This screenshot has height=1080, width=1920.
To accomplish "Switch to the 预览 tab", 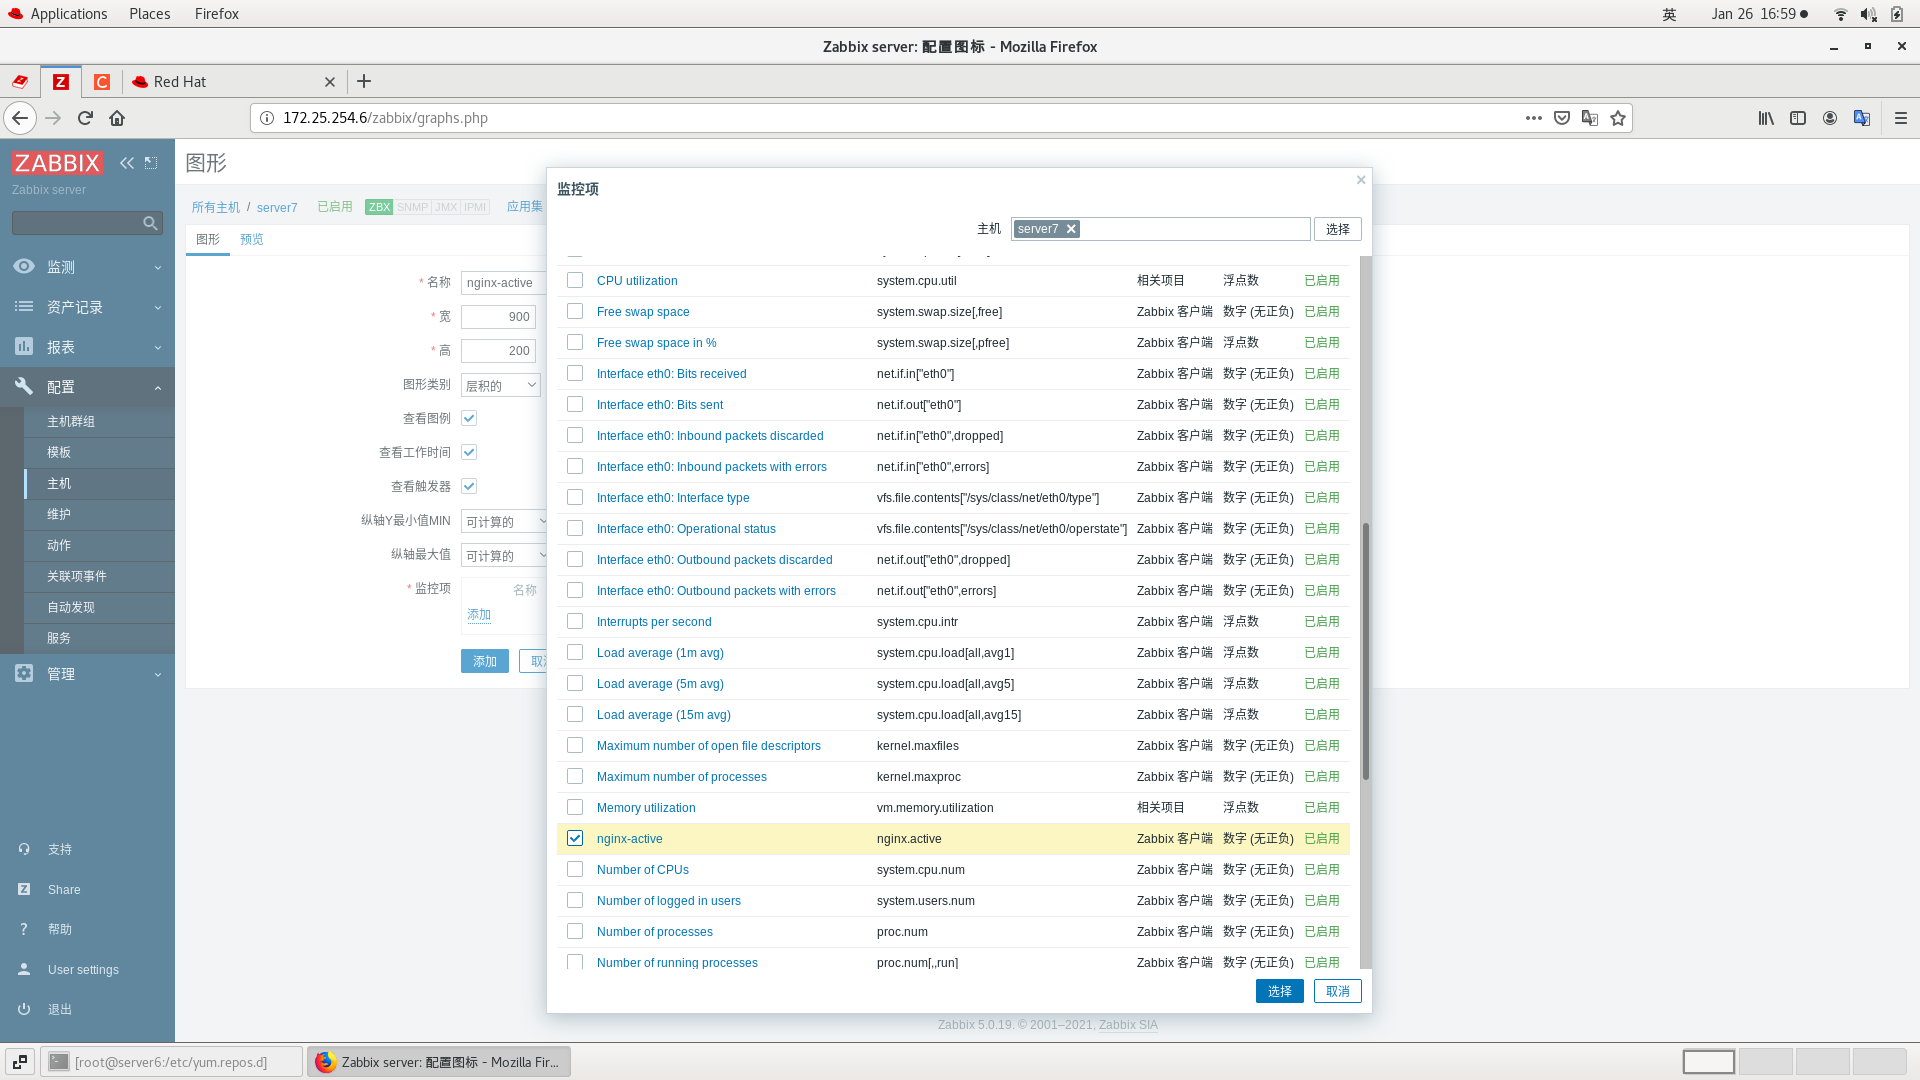I will tap(252, 239).
